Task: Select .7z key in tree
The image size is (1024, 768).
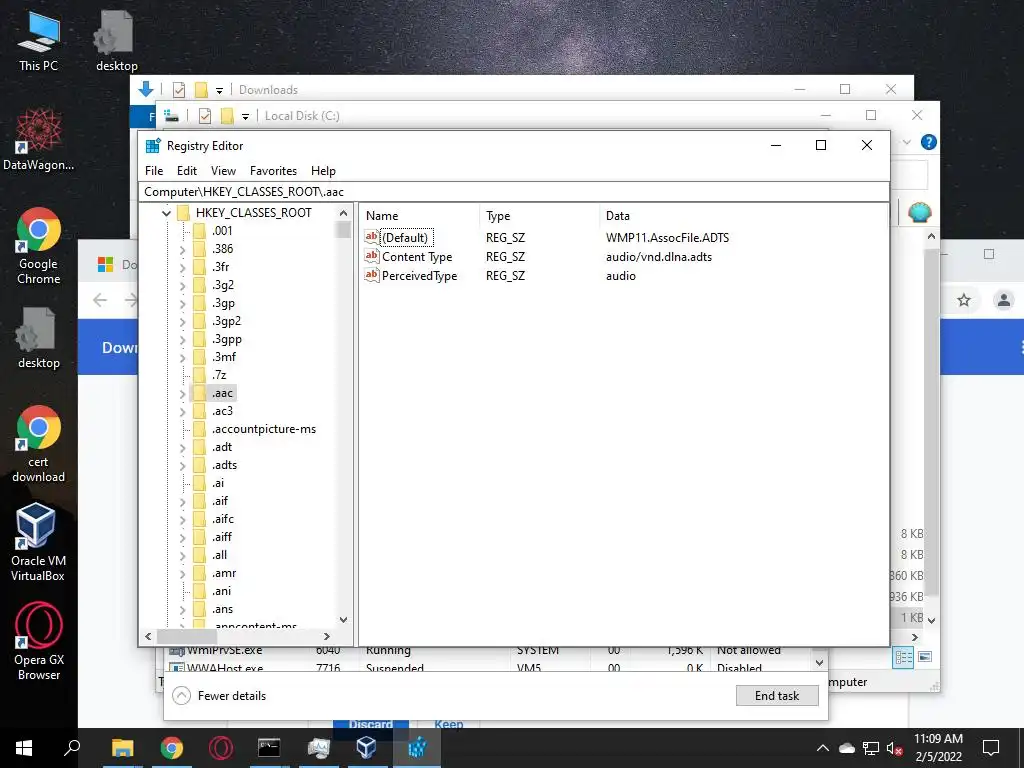Action: pos(219,375)
